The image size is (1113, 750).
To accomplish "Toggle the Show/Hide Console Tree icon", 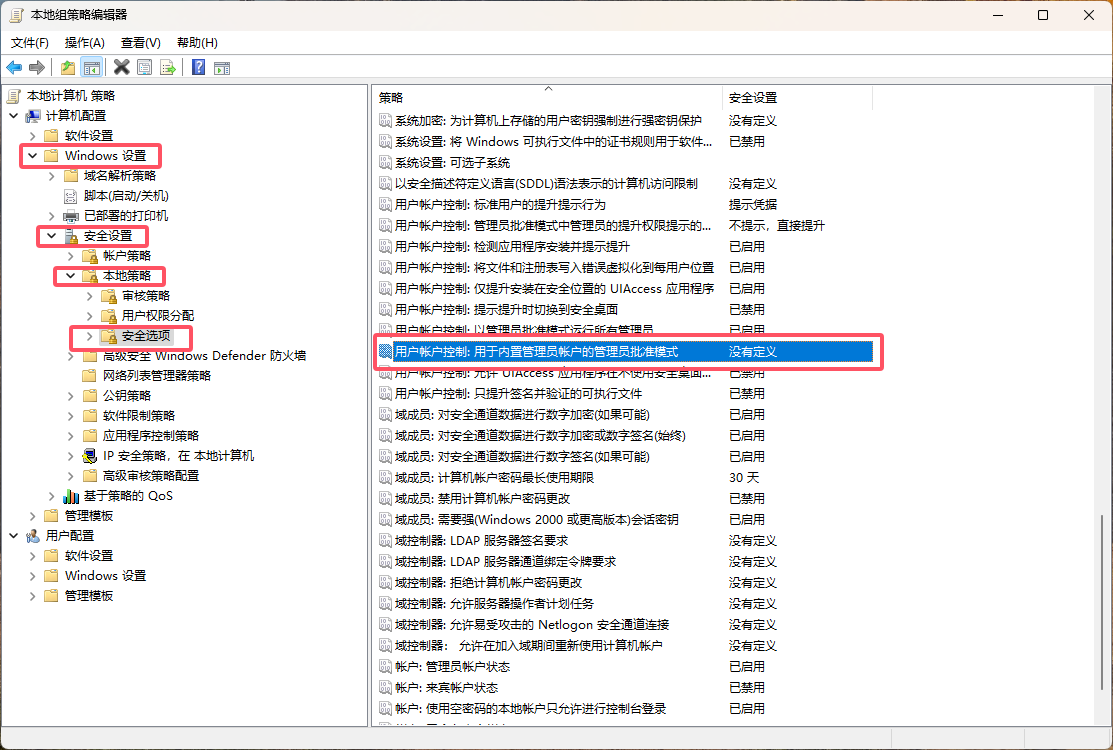I will point(92,67).
